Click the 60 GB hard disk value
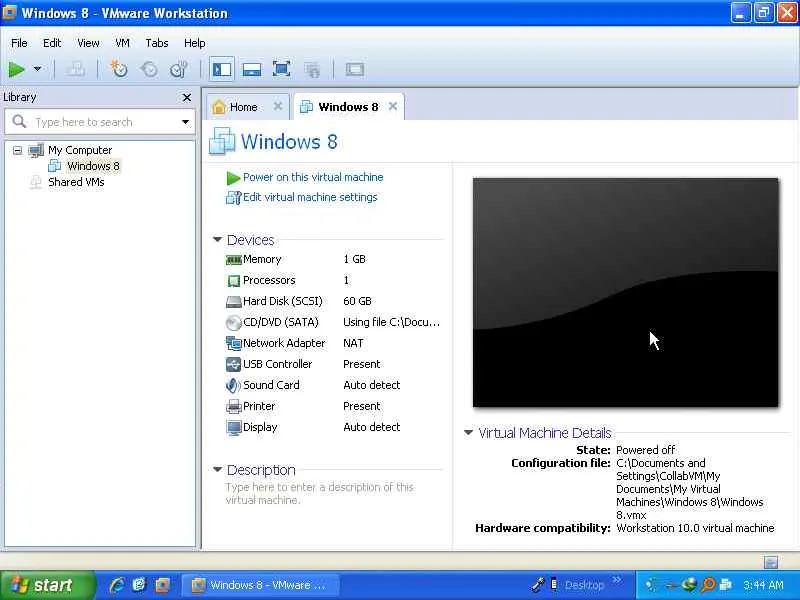This screenshot has width=800, height=600. tap(357, 301)
